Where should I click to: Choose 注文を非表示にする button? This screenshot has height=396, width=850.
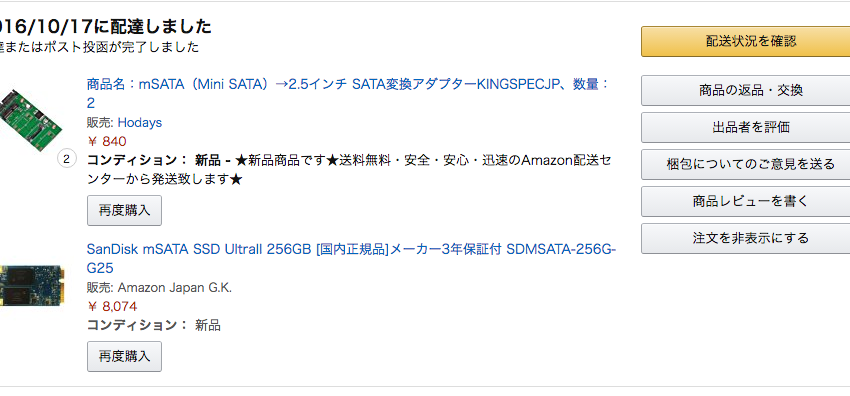point(745,238)
